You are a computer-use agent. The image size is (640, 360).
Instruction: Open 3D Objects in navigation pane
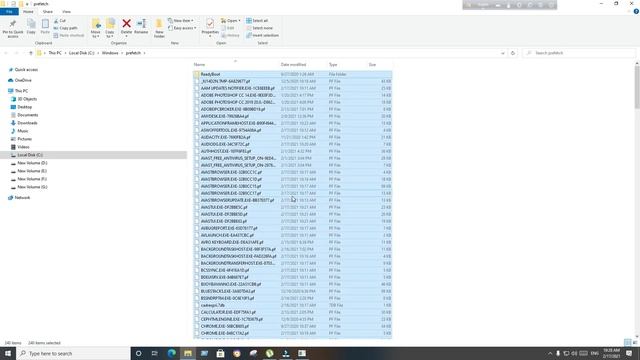[x=27, y=99]
